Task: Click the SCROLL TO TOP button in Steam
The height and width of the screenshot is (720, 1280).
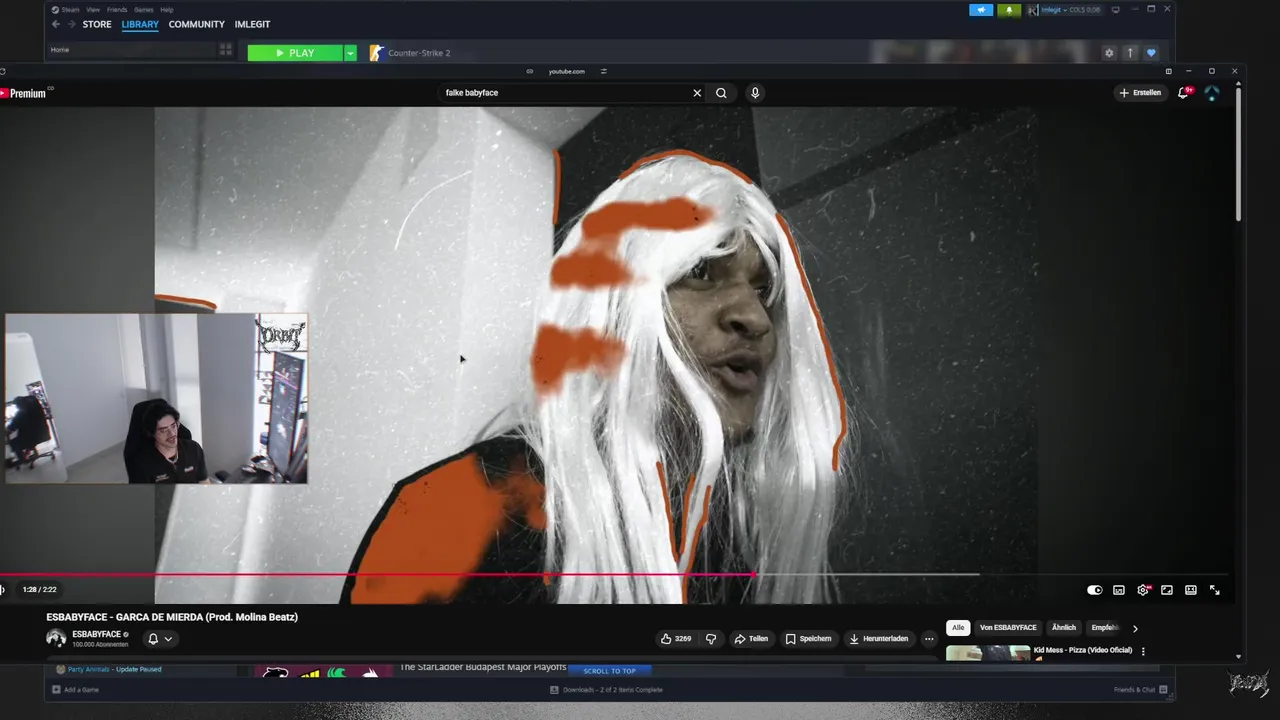Action: (x=610, y=670)
